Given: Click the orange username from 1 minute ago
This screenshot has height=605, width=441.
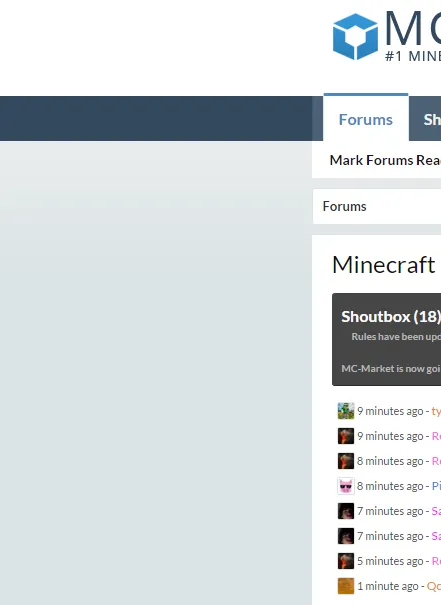Looking at the screenshot, I should 434,586.
